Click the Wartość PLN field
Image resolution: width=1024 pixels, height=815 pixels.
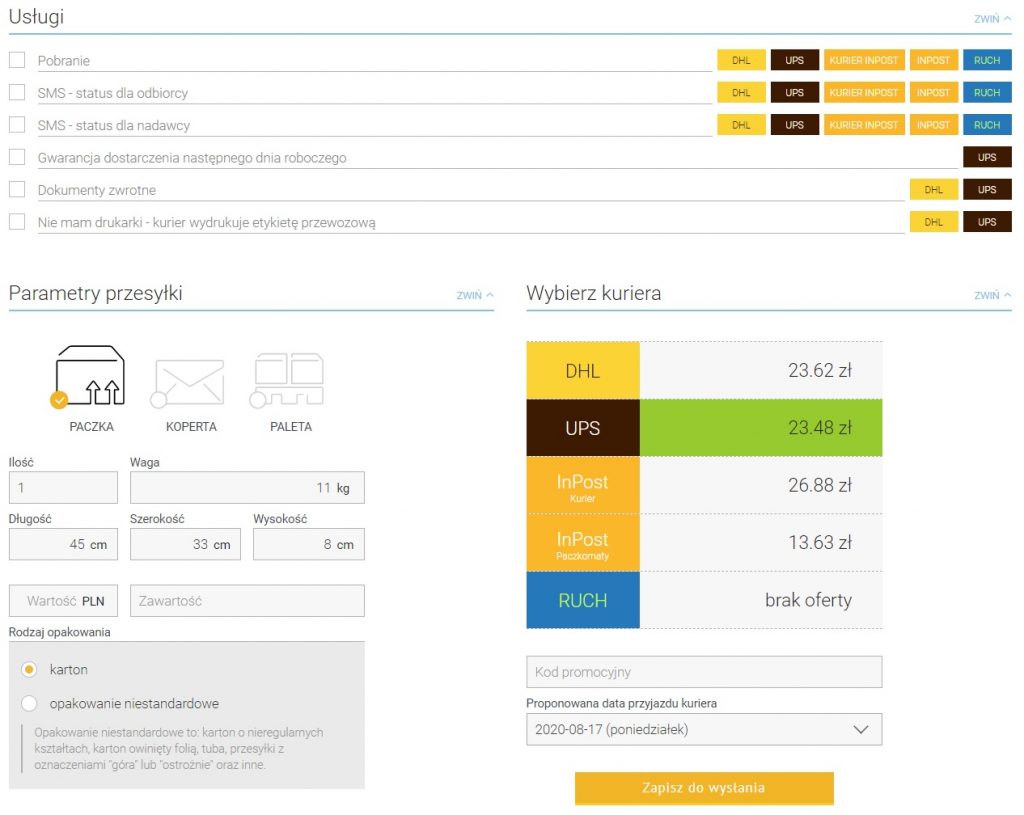click(x=63, y=601)
